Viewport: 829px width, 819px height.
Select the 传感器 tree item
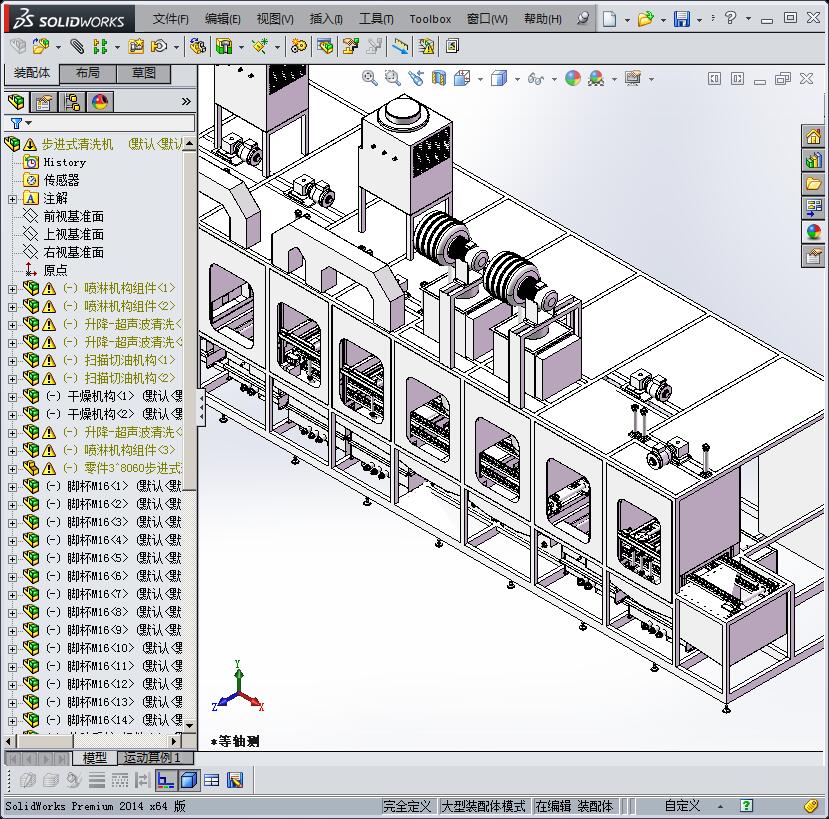click(x=61, y=180)
